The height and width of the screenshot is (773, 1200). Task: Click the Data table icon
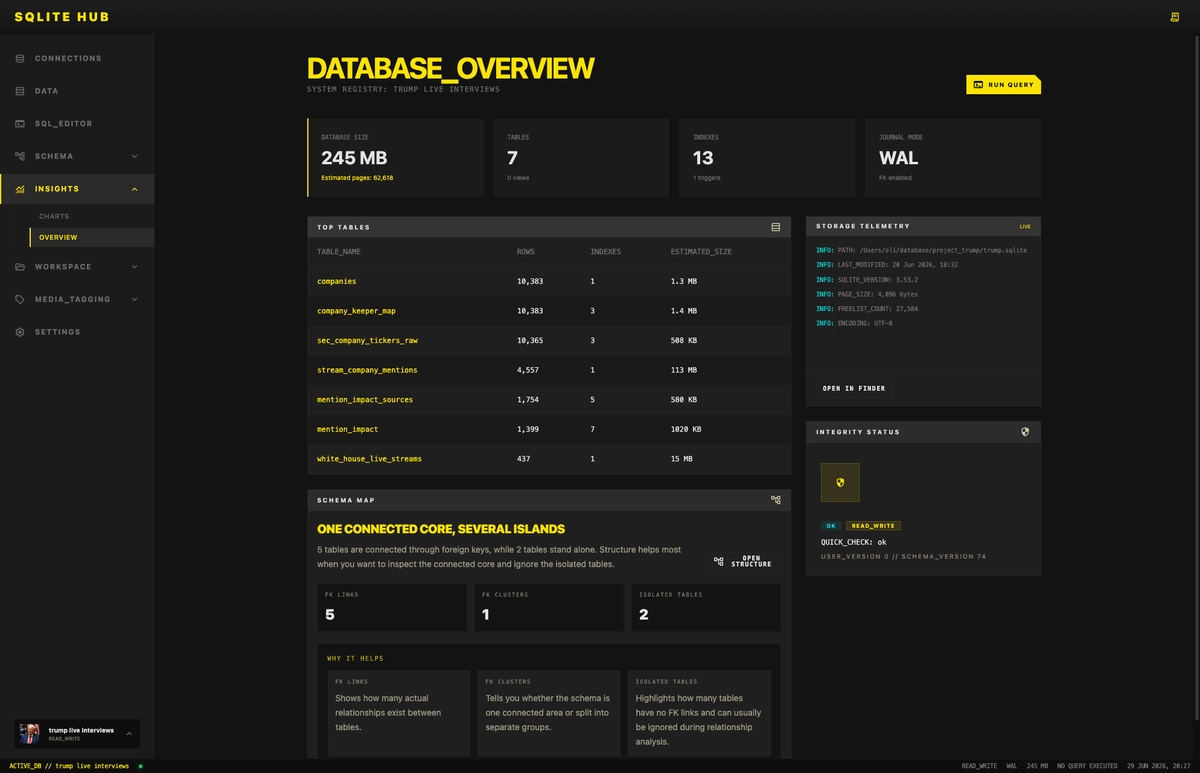[20, 91]
